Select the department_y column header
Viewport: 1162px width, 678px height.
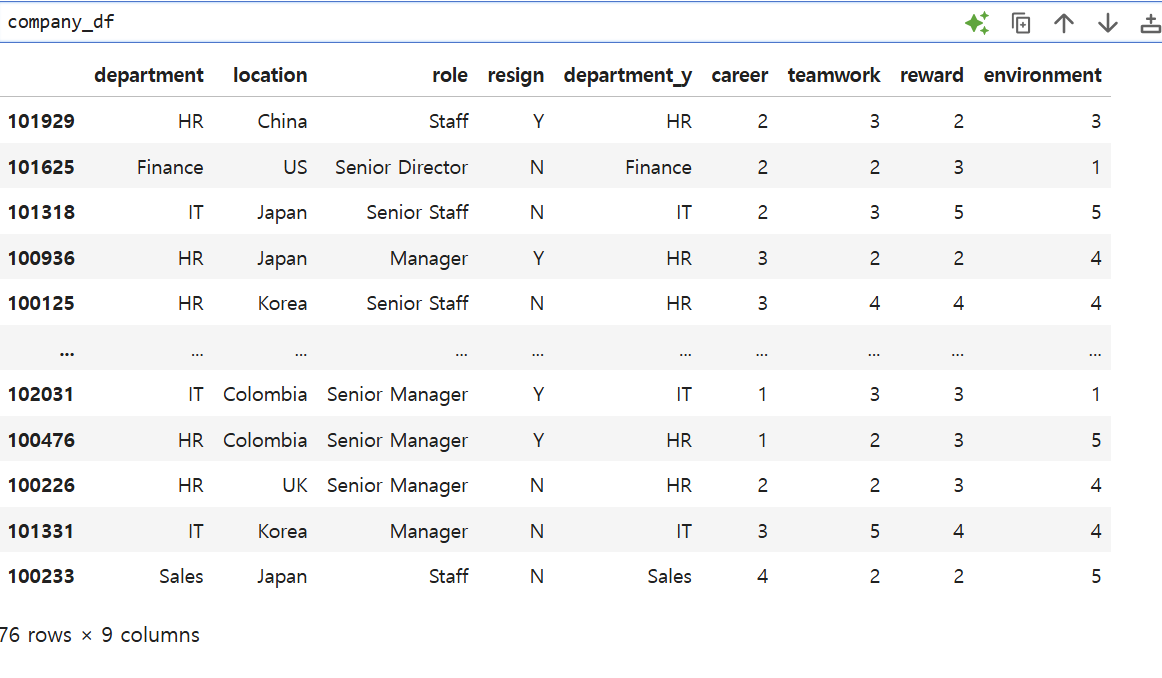click(628, 76)
